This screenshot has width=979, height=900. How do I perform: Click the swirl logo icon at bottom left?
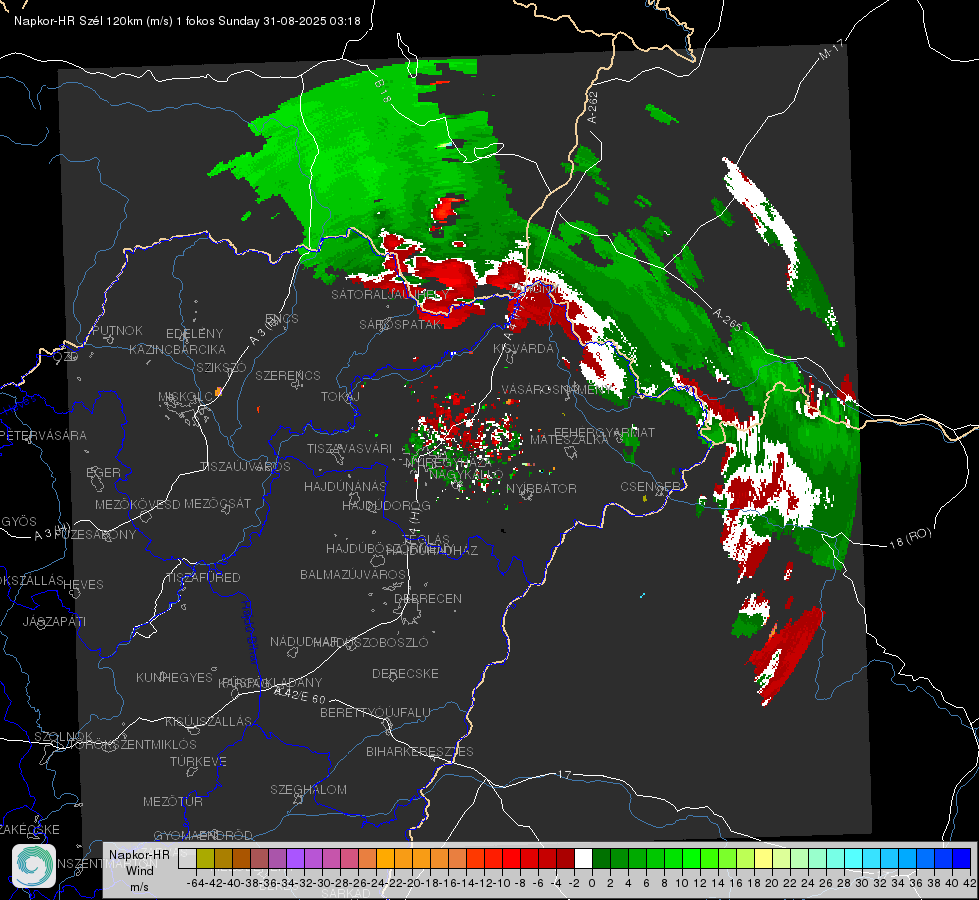tap(34, 866)
